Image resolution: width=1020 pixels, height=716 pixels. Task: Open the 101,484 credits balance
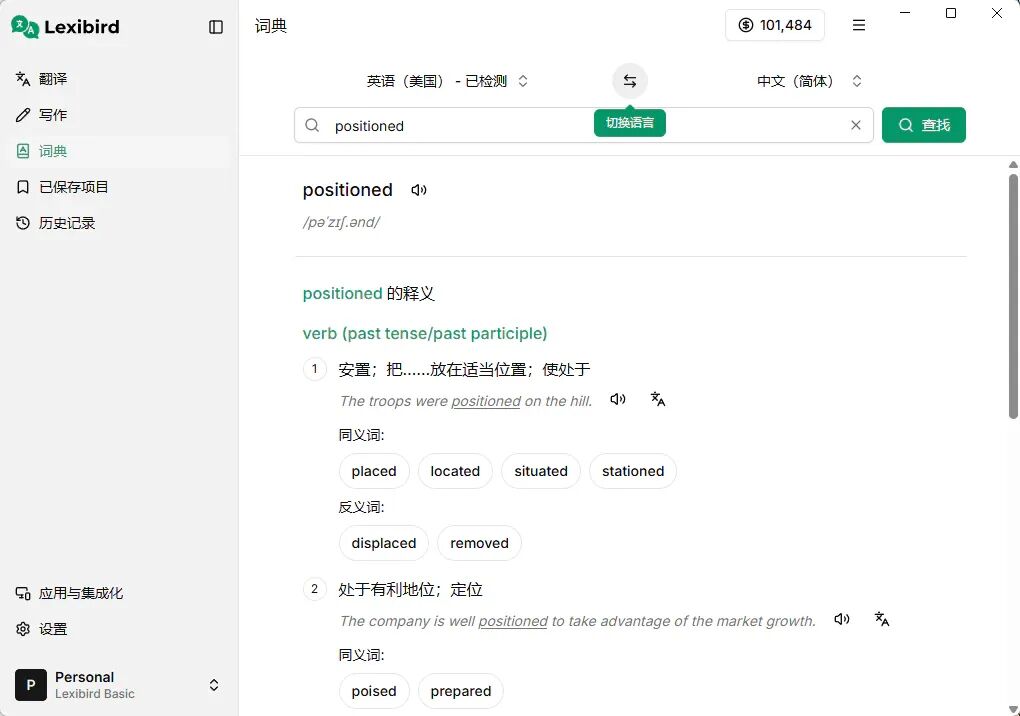(x=775, y=25)
